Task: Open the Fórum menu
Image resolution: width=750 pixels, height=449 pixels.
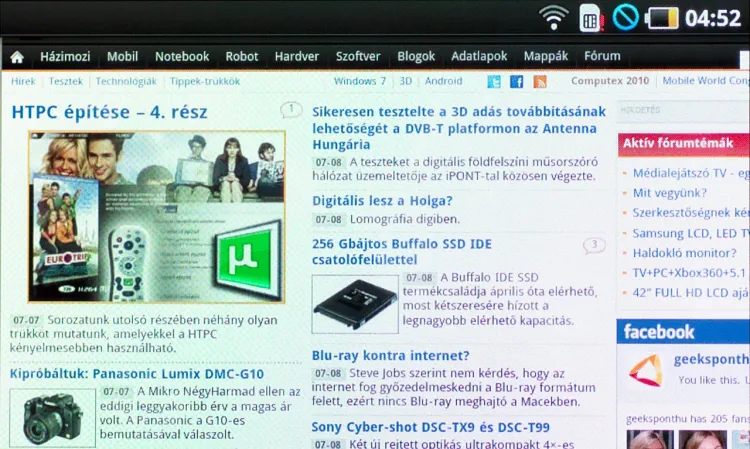Action: click(602, 56)
